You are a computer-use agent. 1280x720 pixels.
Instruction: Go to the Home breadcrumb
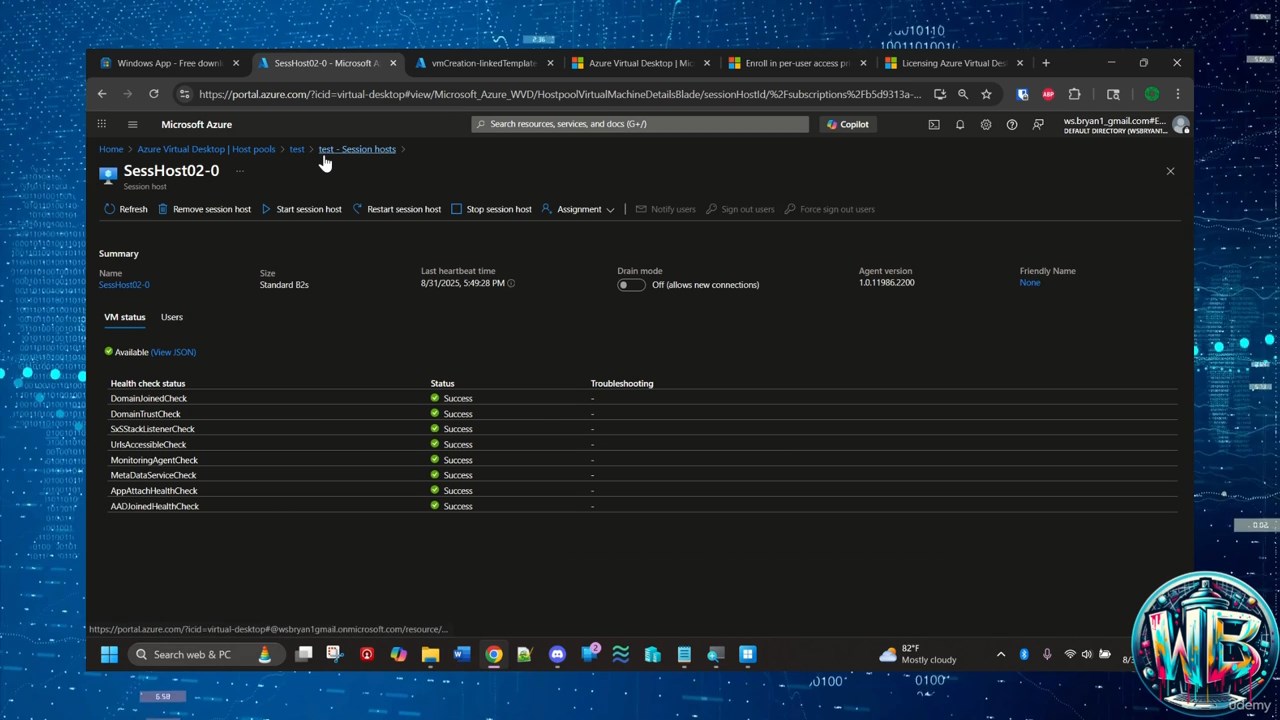[111, 149]
